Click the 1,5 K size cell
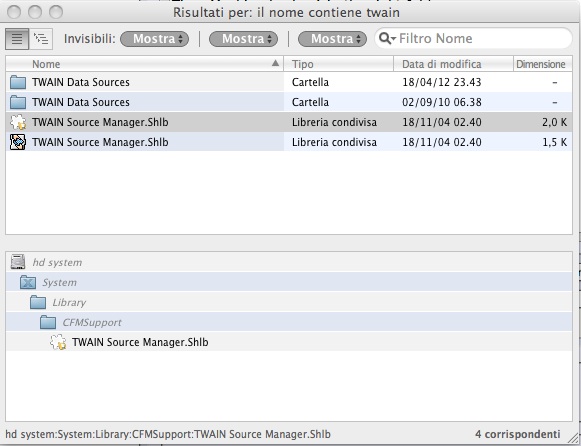Image resolution: width=581 pixels, height=446 pixels. point(554,142)
